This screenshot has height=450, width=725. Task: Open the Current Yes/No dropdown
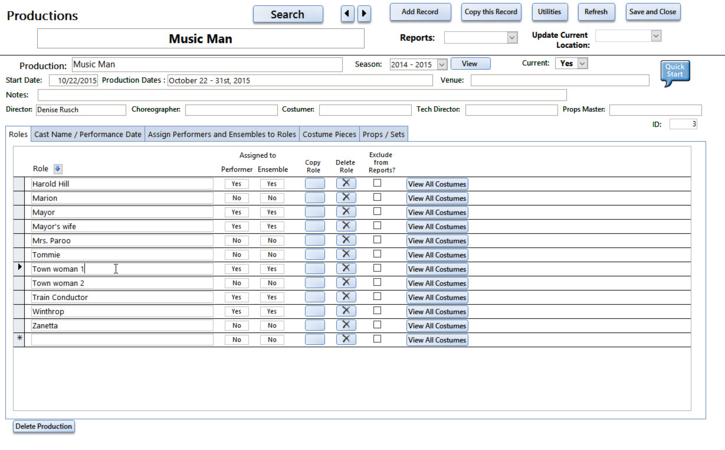tap(583, 63)
